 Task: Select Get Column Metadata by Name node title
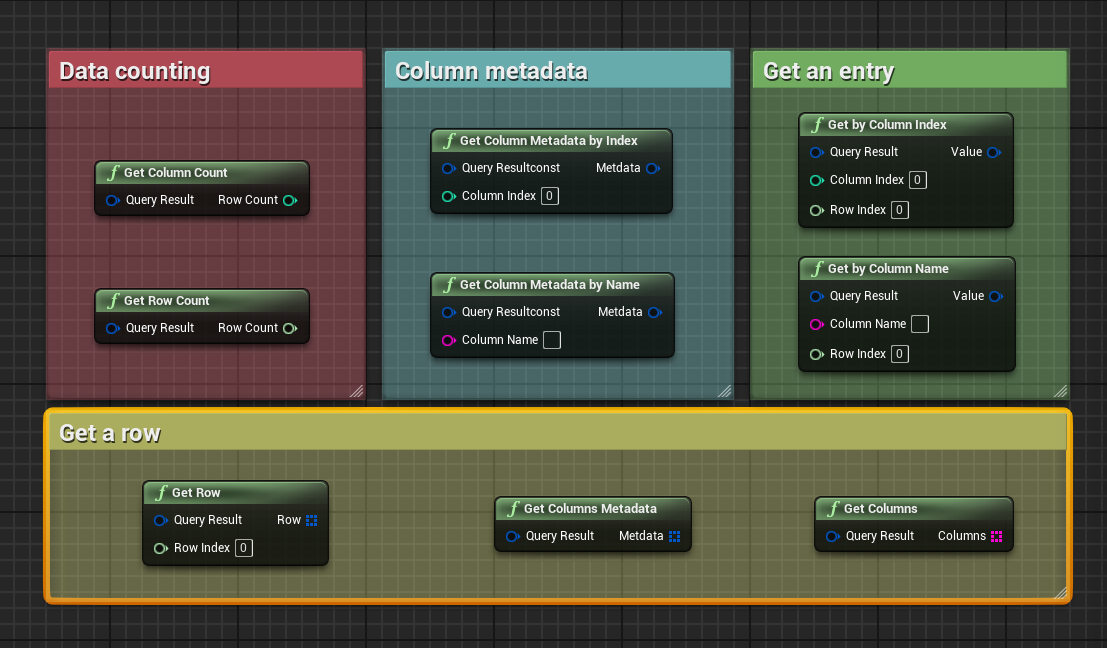point(550,285)
